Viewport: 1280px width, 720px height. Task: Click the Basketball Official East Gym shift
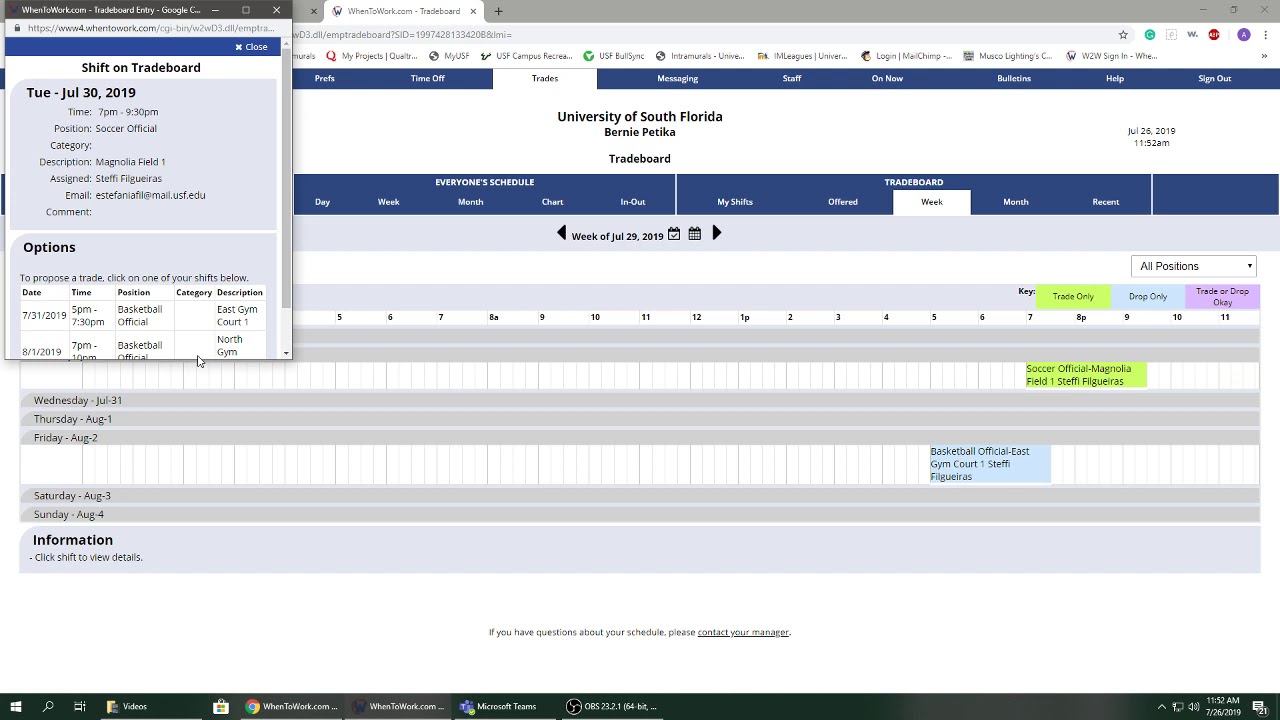coord(990,464)
